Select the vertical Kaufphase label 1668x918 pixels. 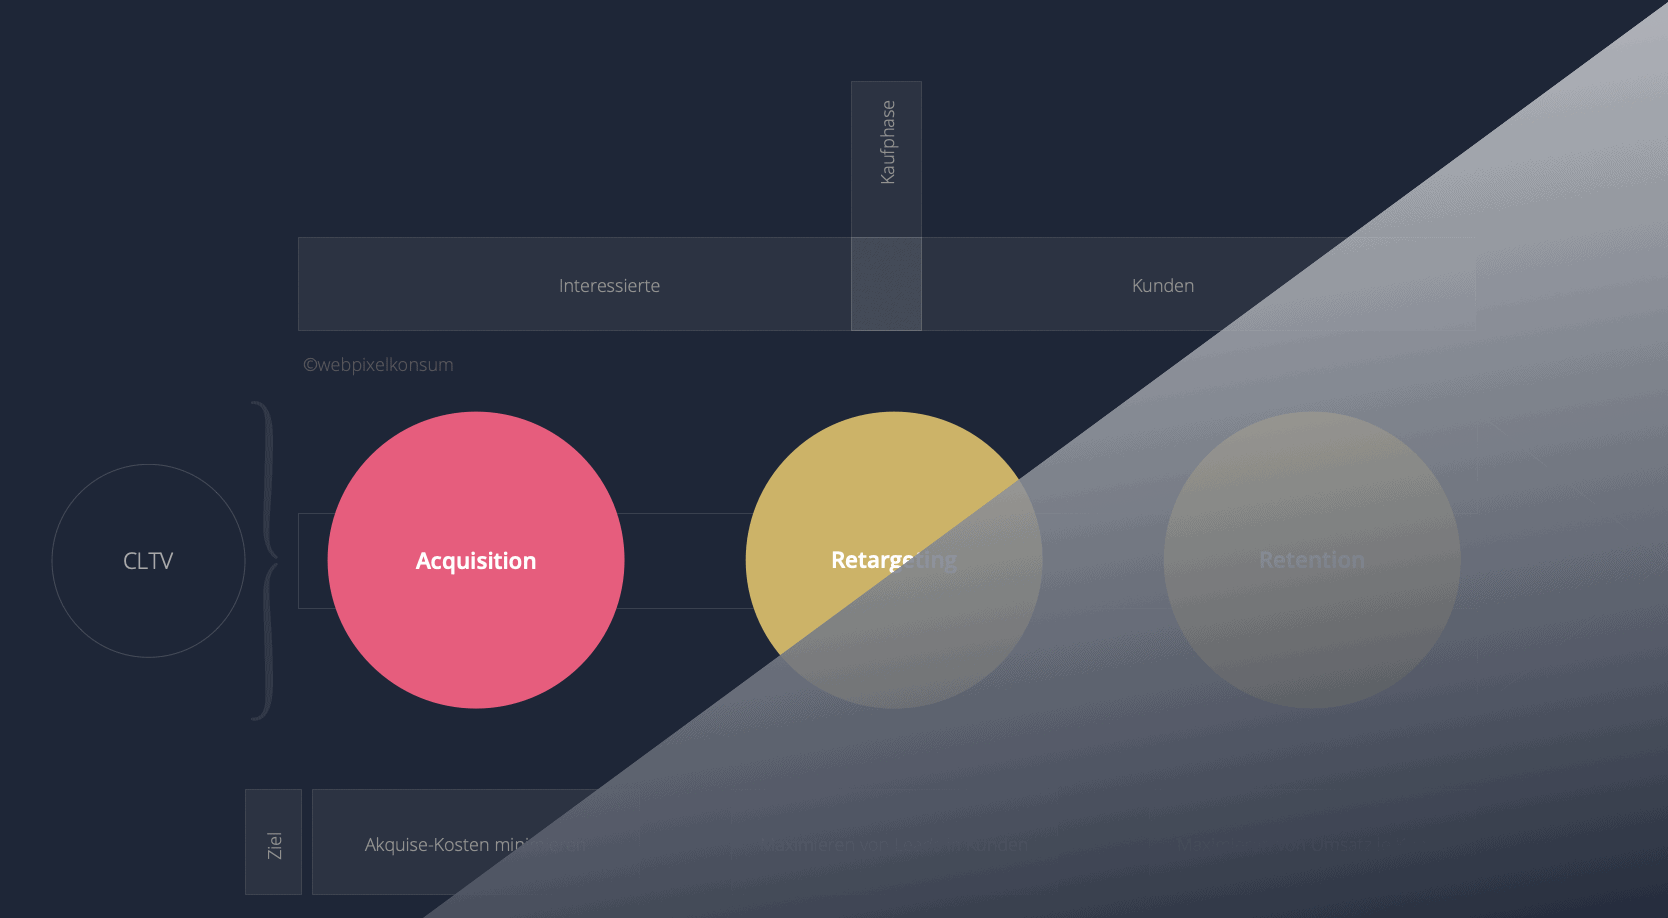pyautogui.click(x=887, y=142)
